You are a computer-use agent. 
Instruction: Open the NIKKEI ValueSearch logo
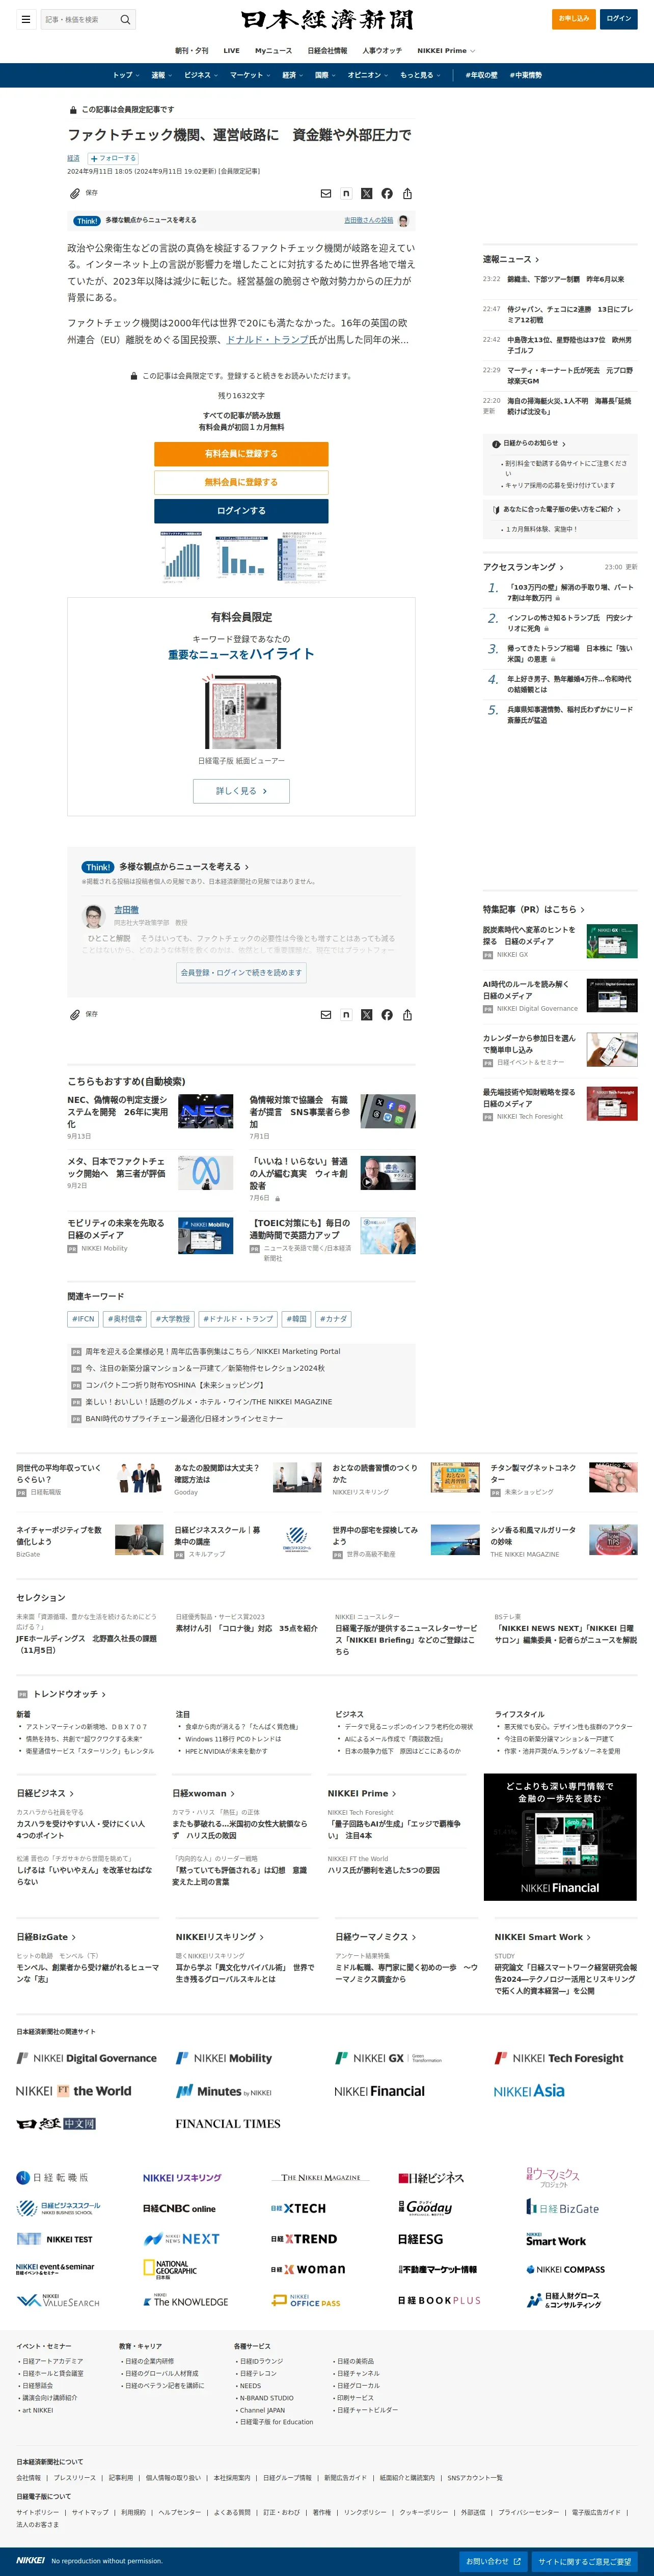pos(58,2300)
